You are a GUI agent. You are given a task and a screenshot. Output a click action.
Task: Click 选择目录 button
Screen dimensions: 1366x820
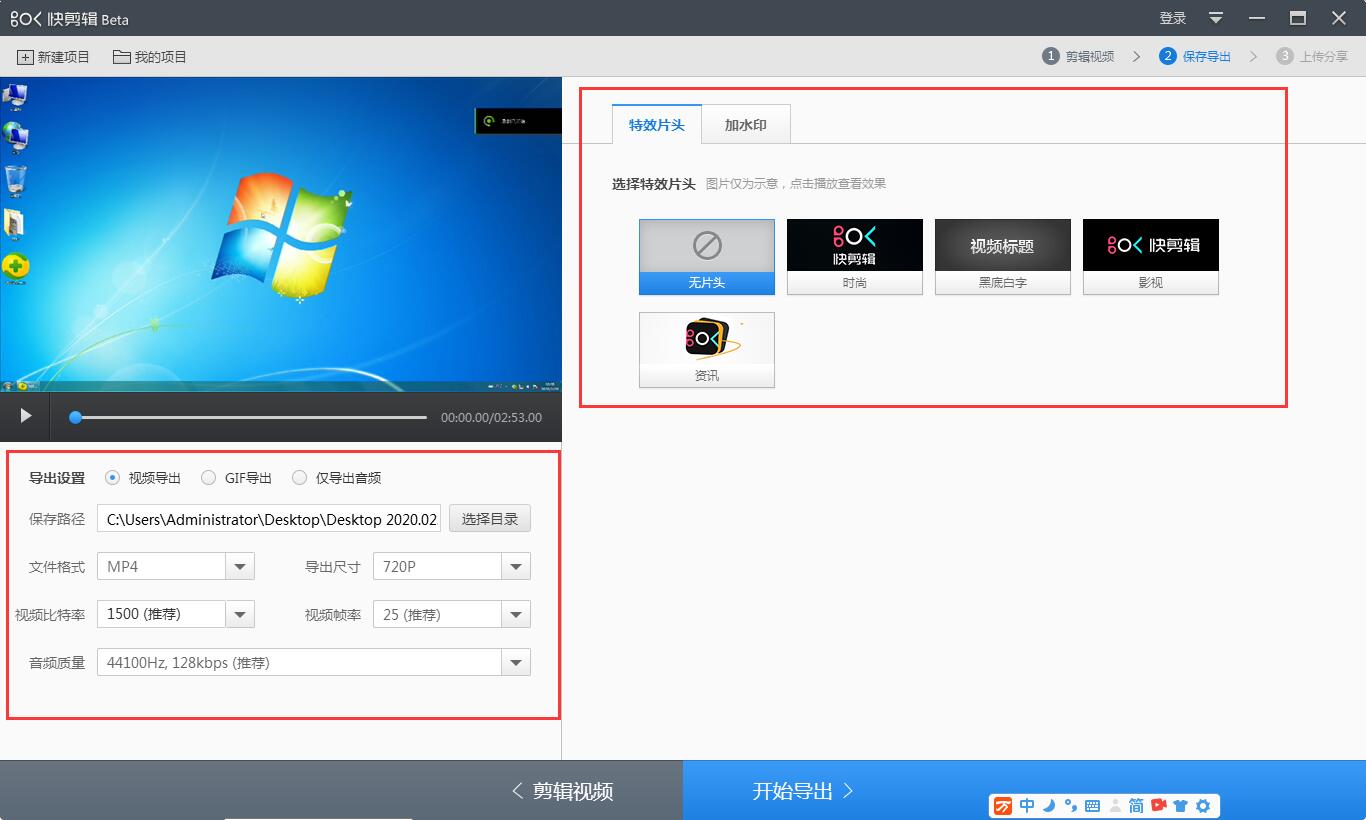[x=490, y=519]
